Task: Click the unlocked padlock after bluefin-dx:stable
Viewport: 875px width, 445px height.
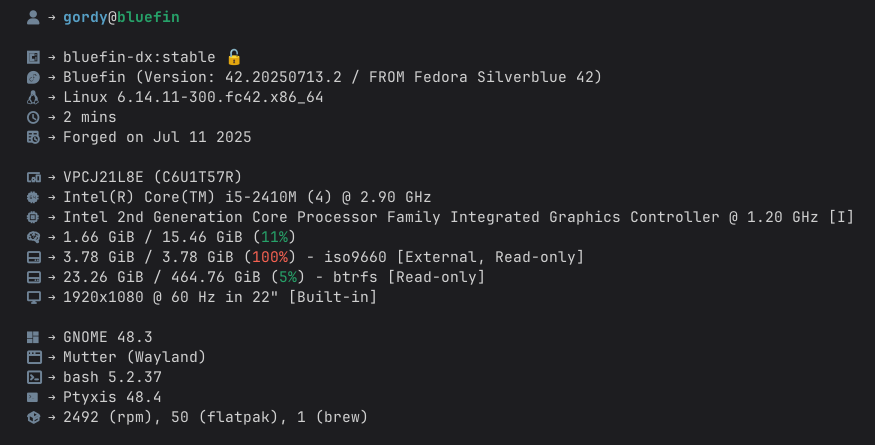Action: (234, 57)
